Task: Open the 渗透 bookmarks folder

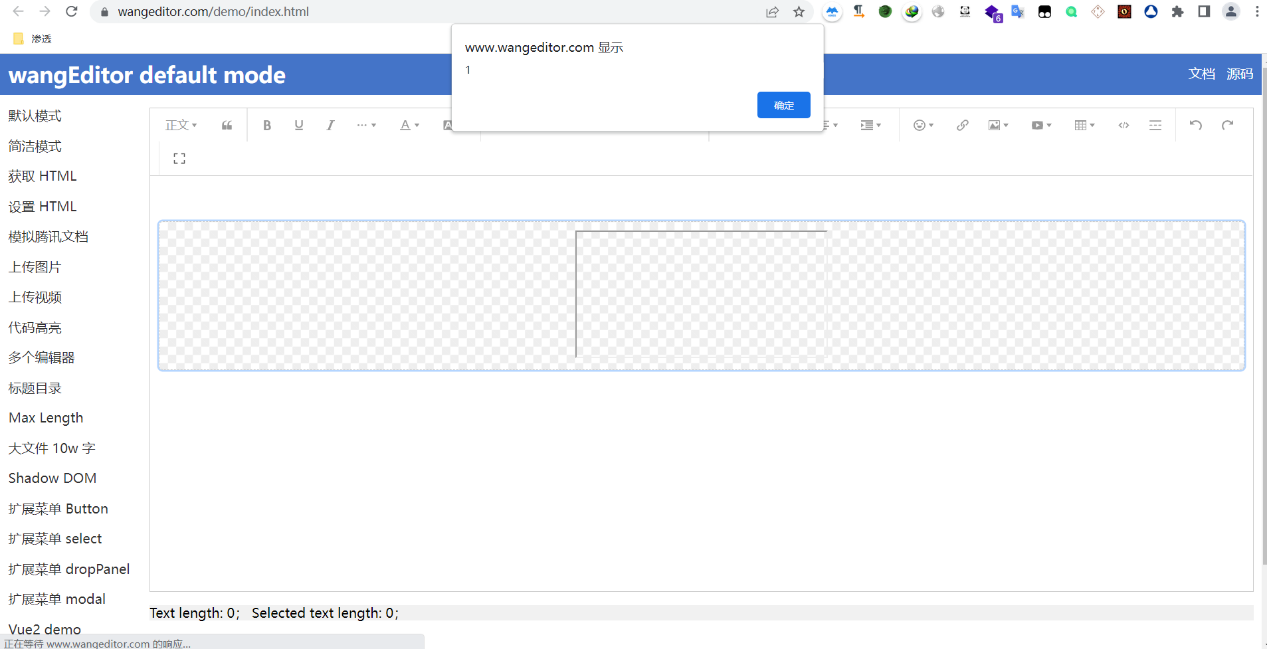Action: (x=32, y=38)
